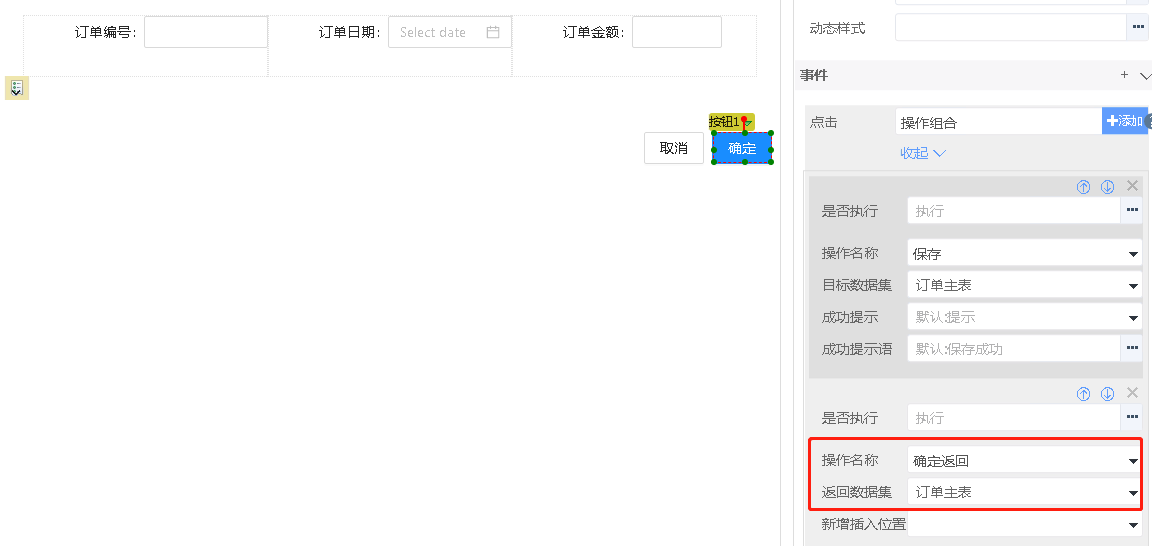This screenshot has height=546, width=1152.
Task: Collapse operations via 收起 link
Action: (922, 153)
